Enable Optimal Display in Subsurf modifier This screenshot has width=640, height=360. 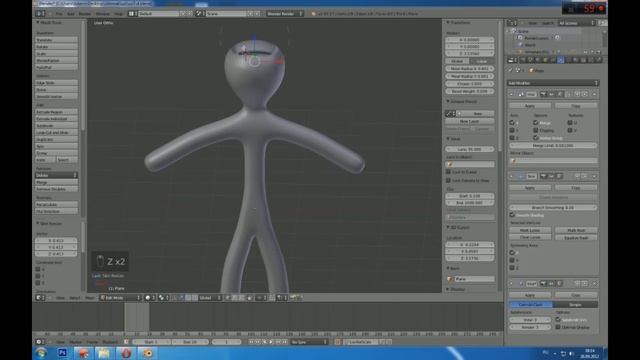[558, 327]
